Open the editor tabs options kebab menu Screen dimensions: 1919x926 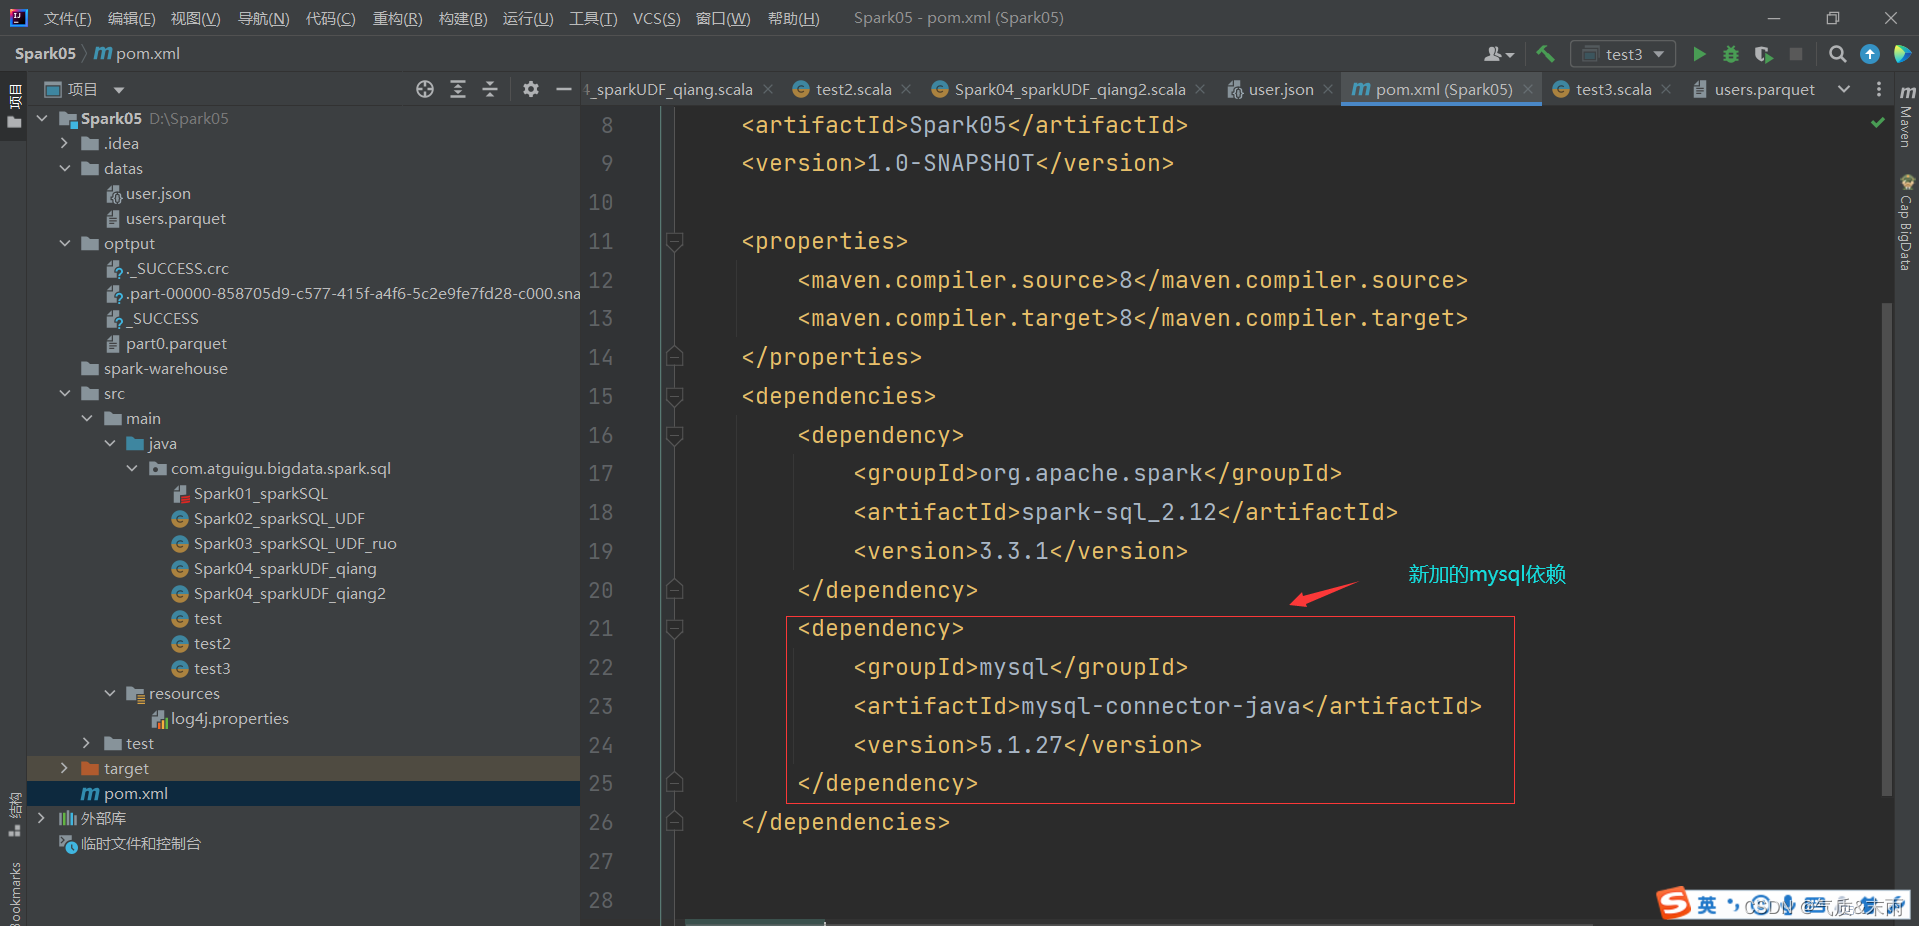(x=1878, y=89)
